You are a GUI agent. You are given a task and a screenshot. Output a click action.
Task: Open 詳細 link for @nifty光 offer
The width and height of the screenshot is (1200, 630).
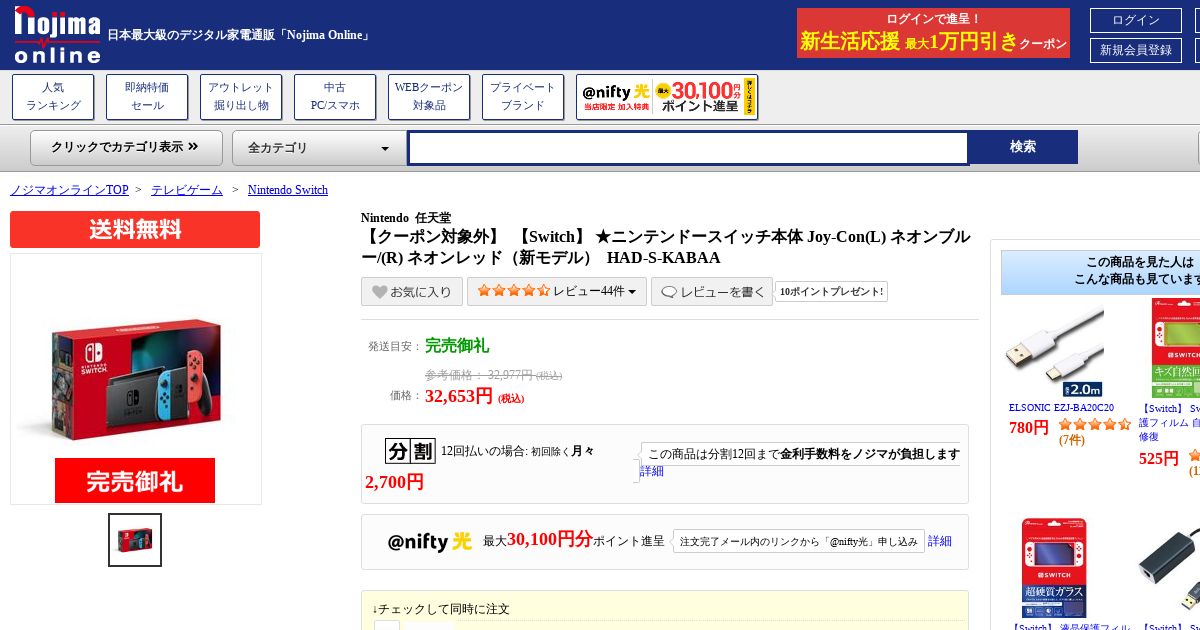(x=940, y=541)
